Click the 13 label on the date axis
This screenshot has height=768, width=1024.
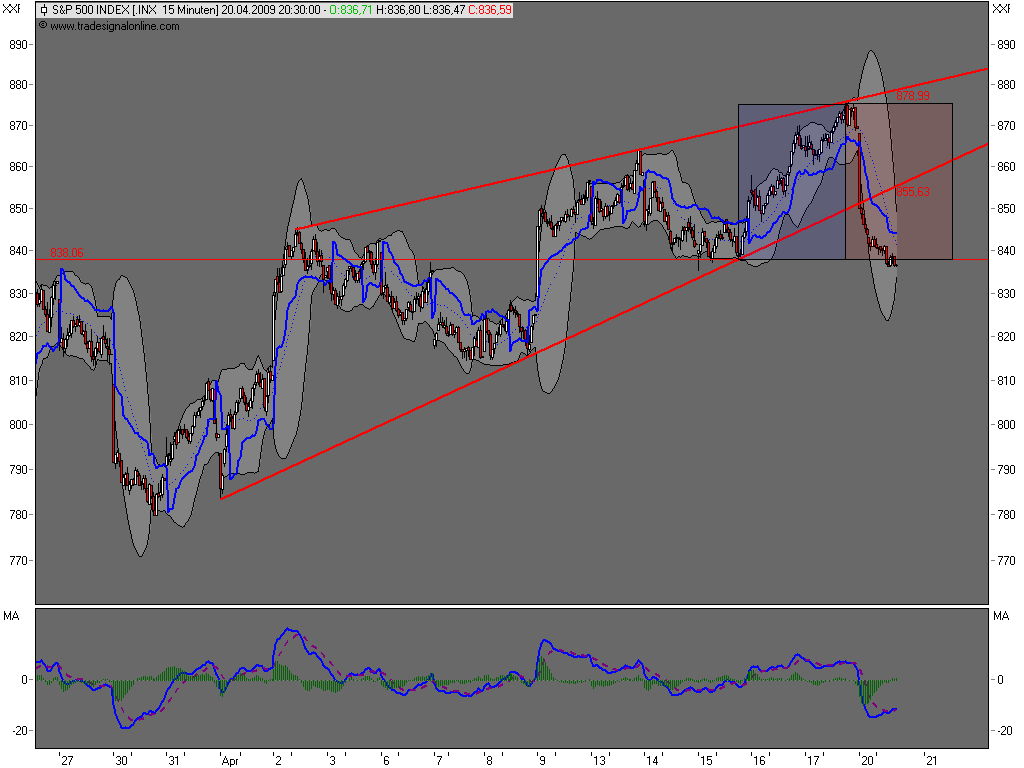(598, 761)
